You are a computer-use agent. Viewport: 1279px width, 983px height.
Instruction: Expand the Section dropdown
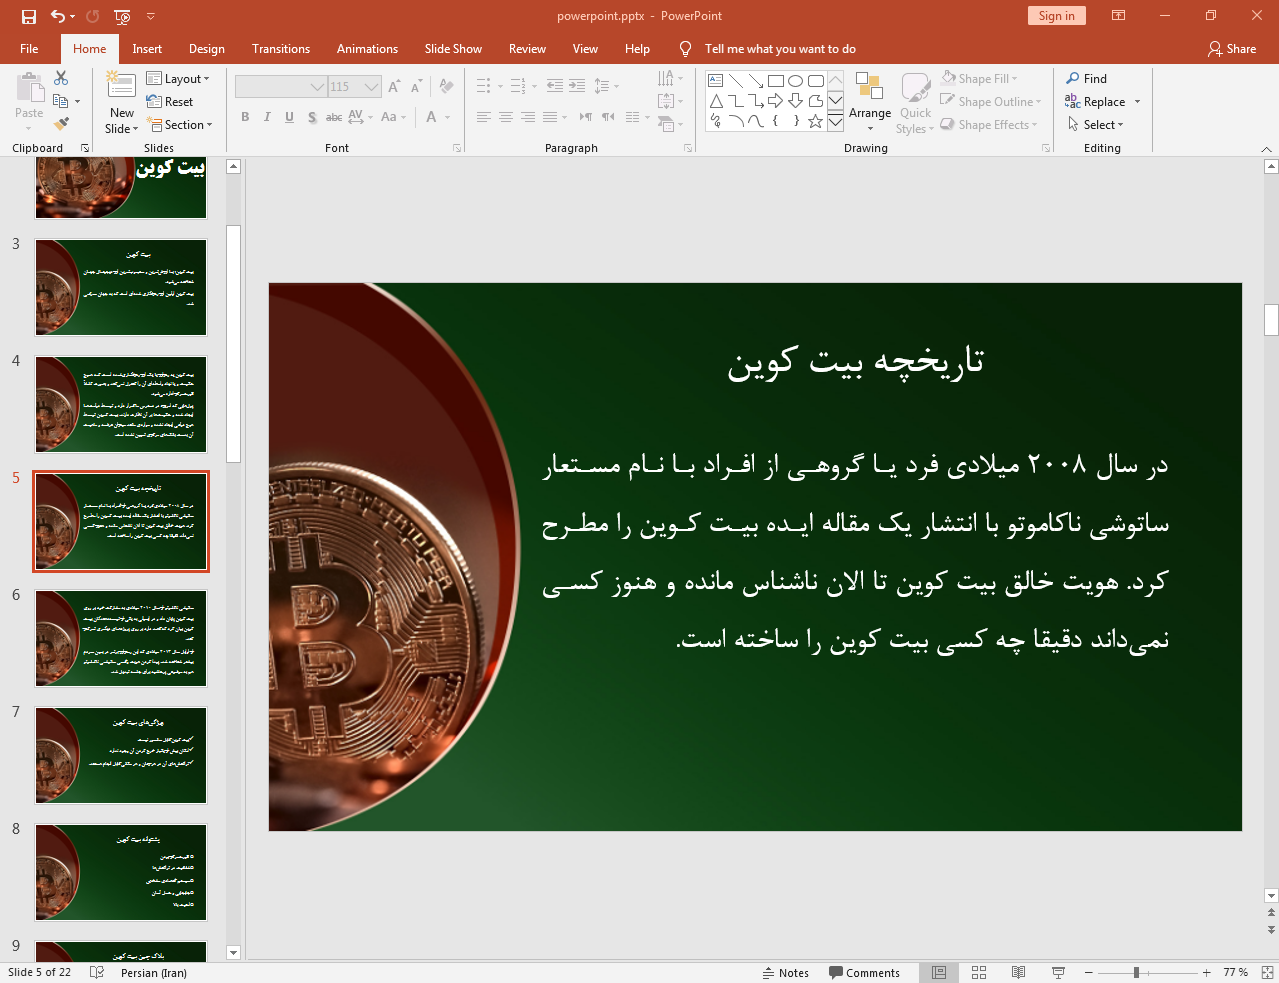point(180,125)
